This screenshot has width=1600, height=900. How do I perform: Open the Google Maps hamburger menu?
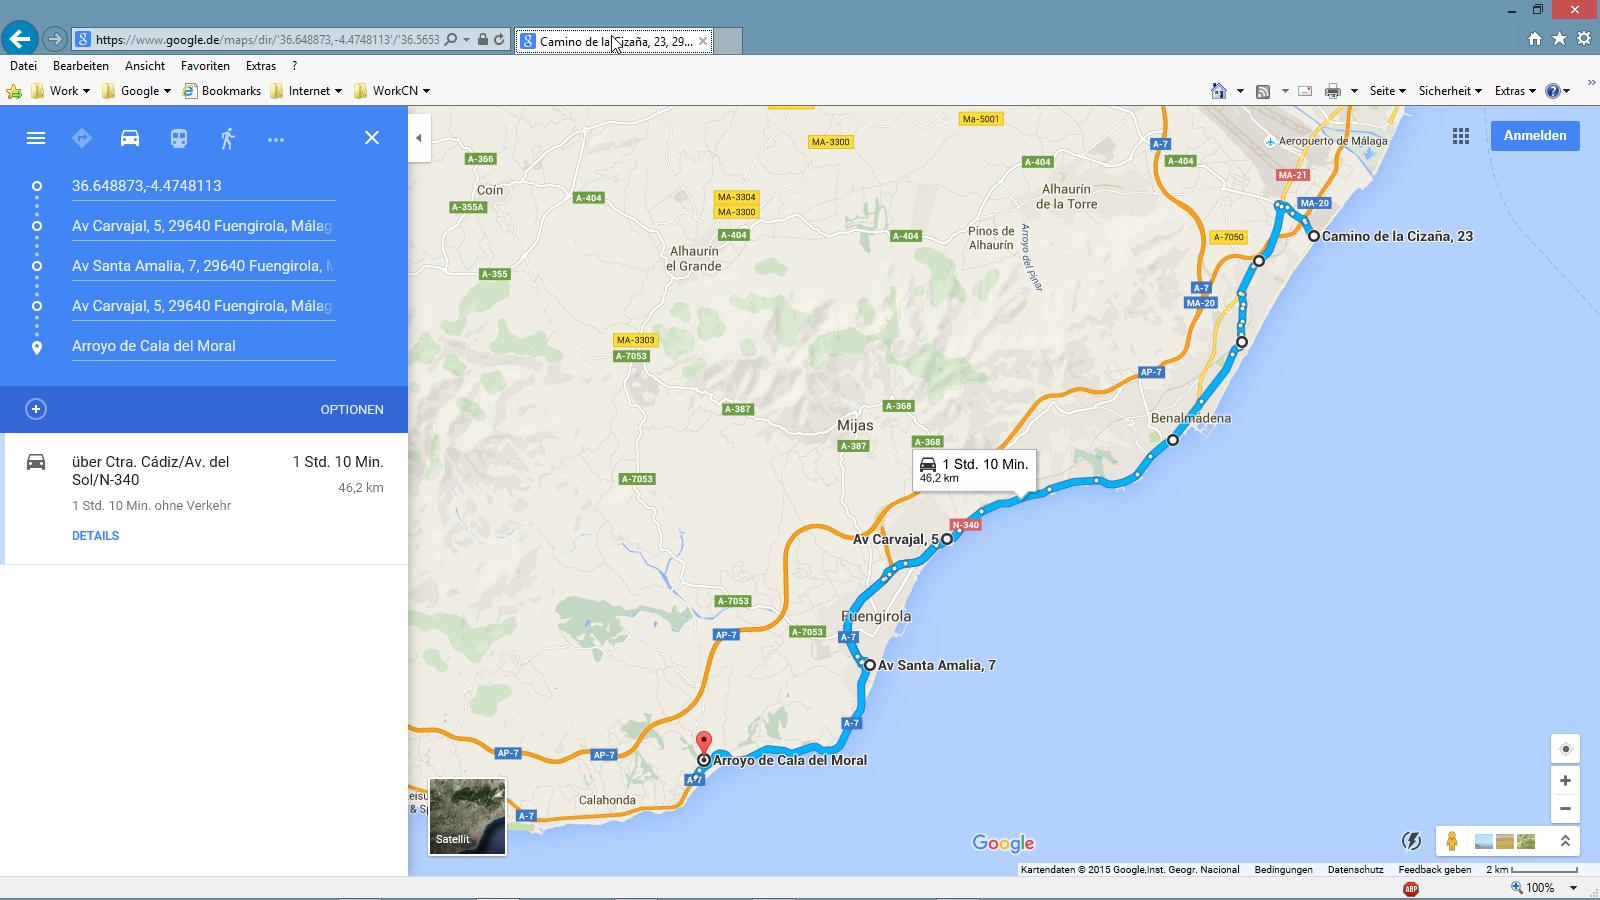click(x=36, y=138)
